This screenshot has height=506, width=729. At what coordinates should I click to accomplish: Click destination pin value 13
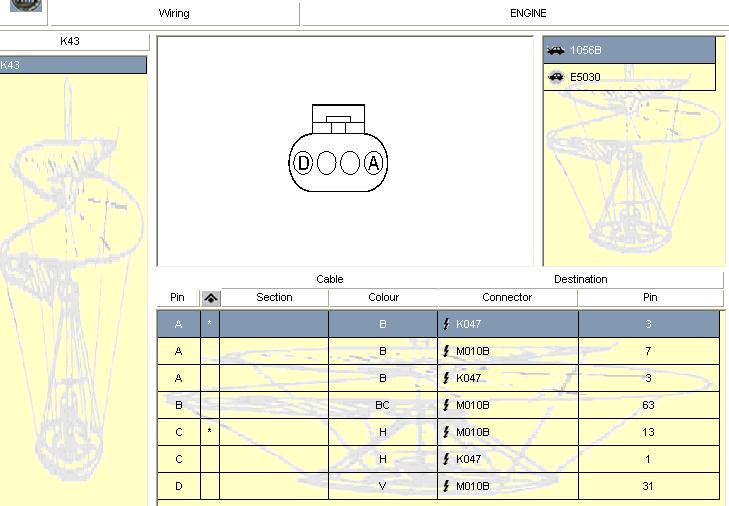pyautogui.click(x=648, y=432)
